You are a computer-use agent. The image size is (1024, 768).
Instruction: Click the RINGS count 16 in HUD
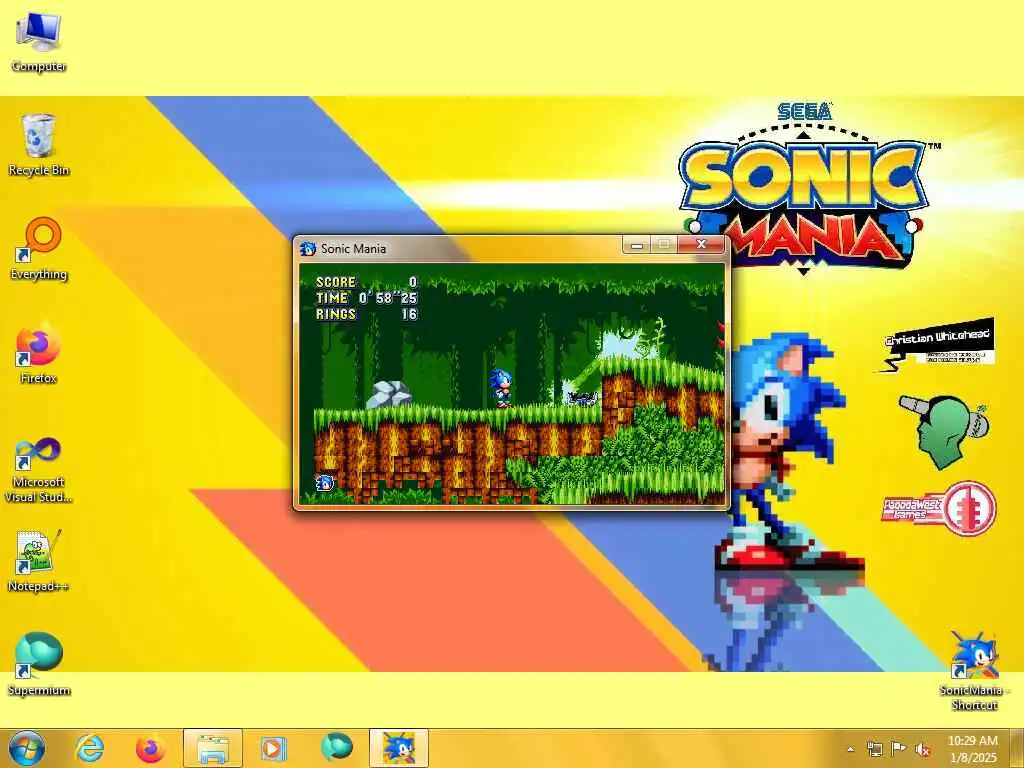tap(409, 314)
